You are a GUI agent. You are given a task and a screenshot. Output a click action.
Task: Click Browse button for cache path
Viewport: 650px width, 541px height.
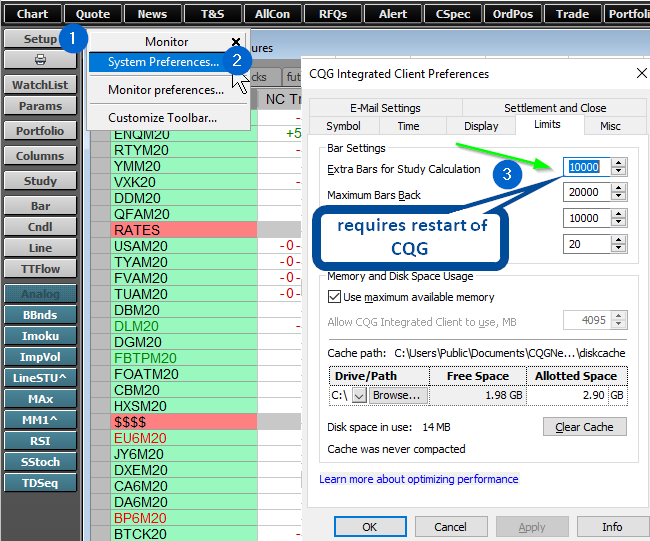click(x=397, y=395)
